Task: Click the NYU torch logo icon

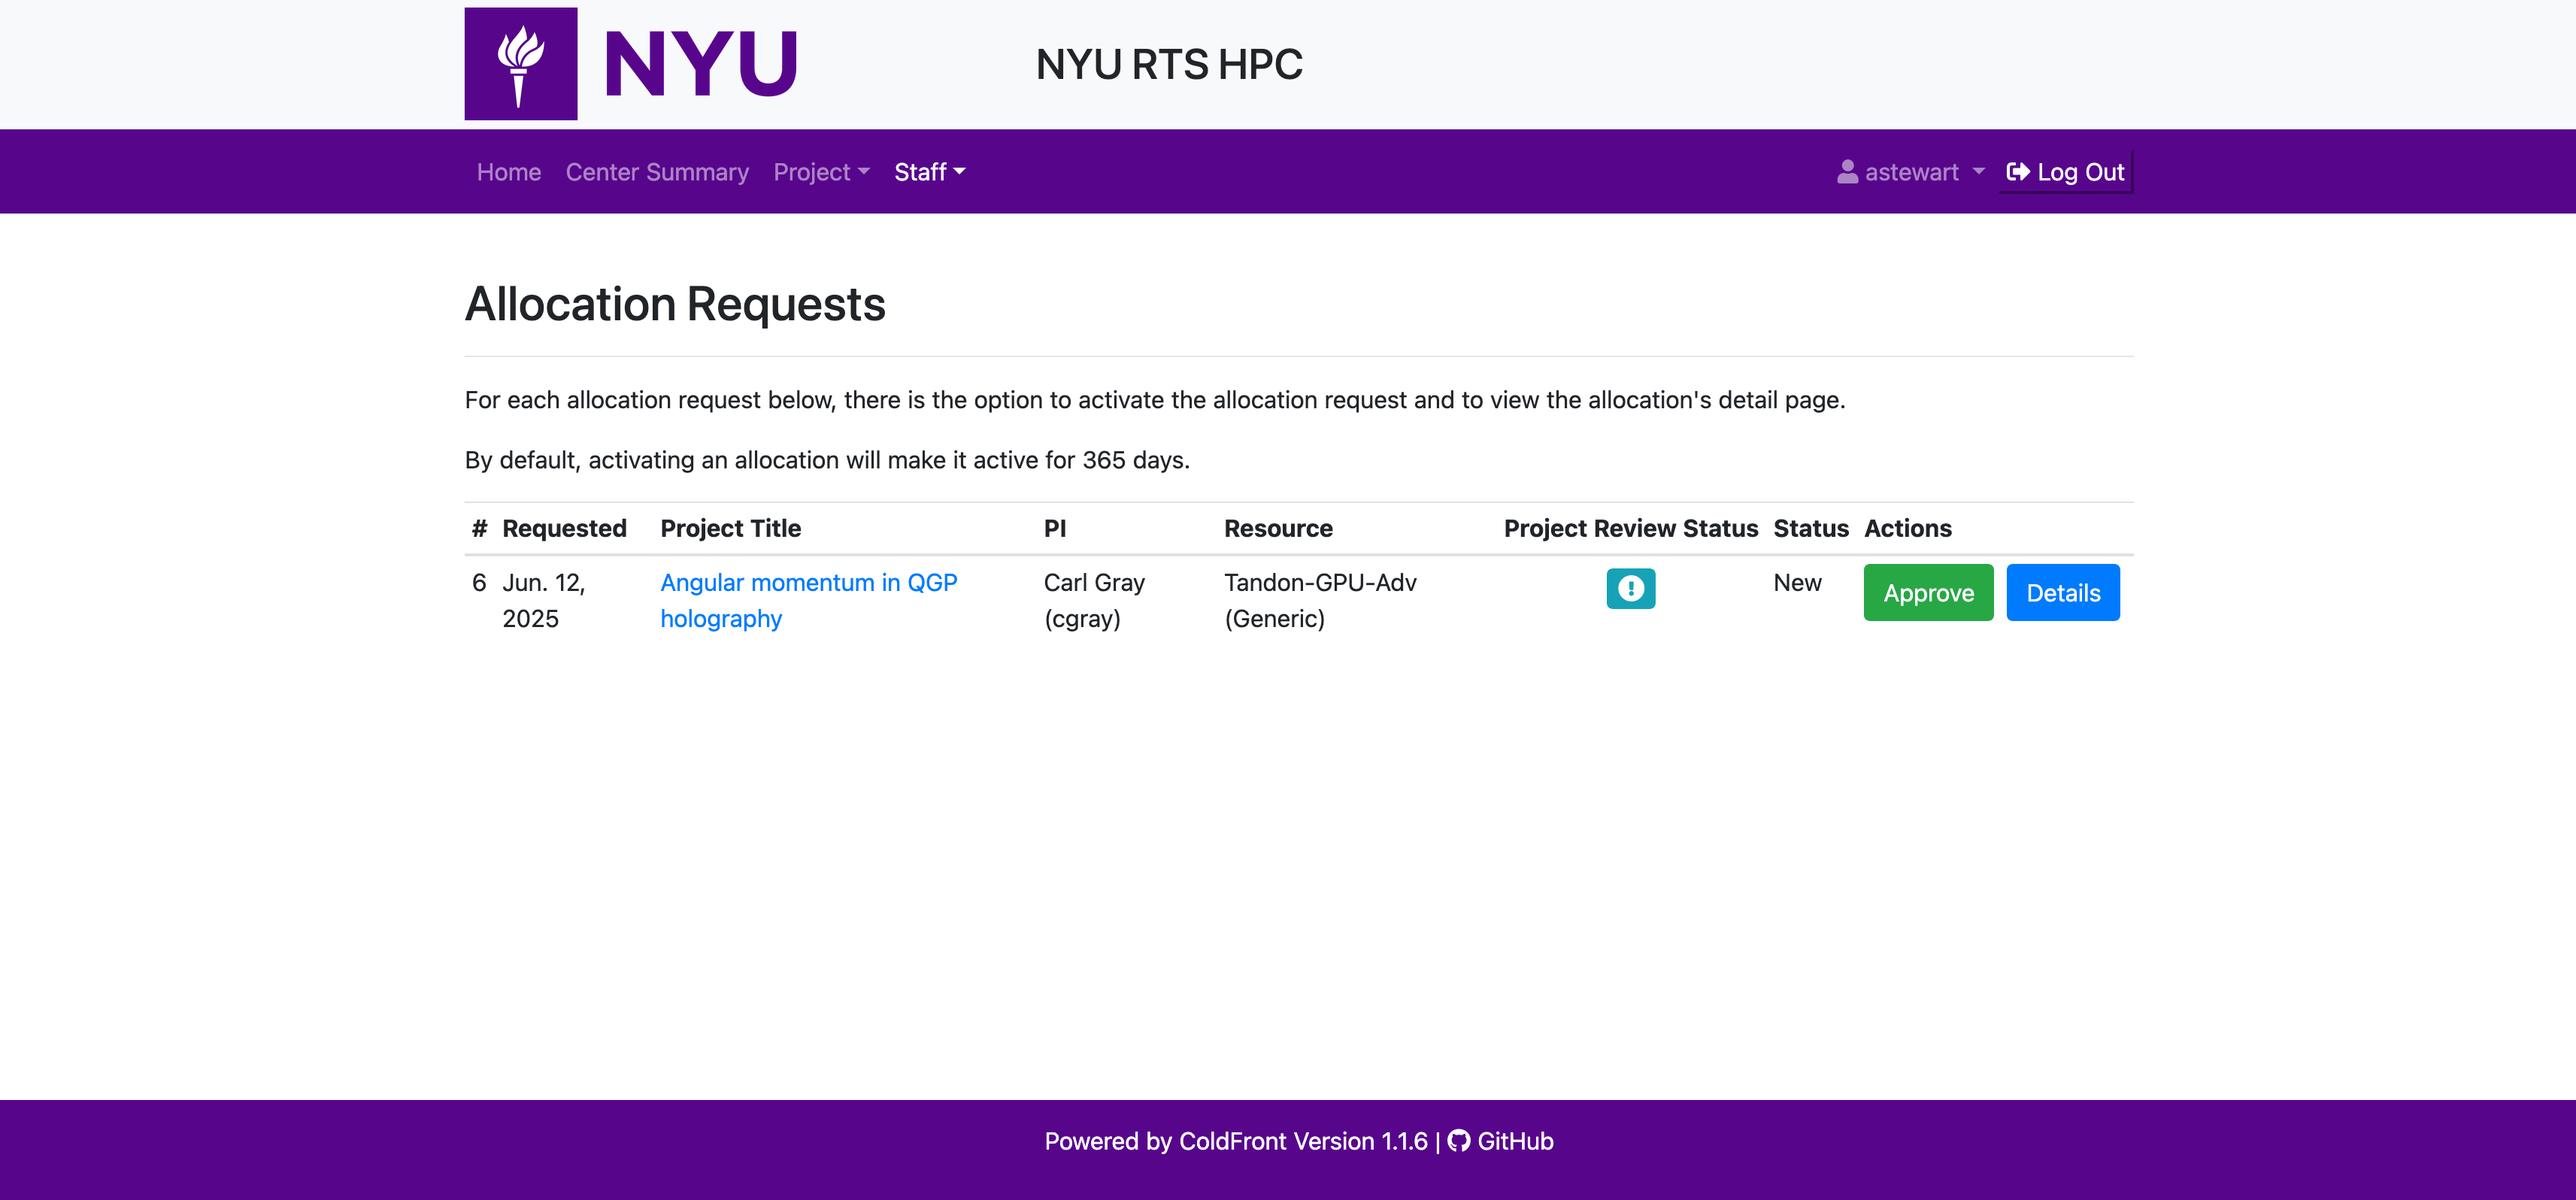Action: [x=520, y=64]
